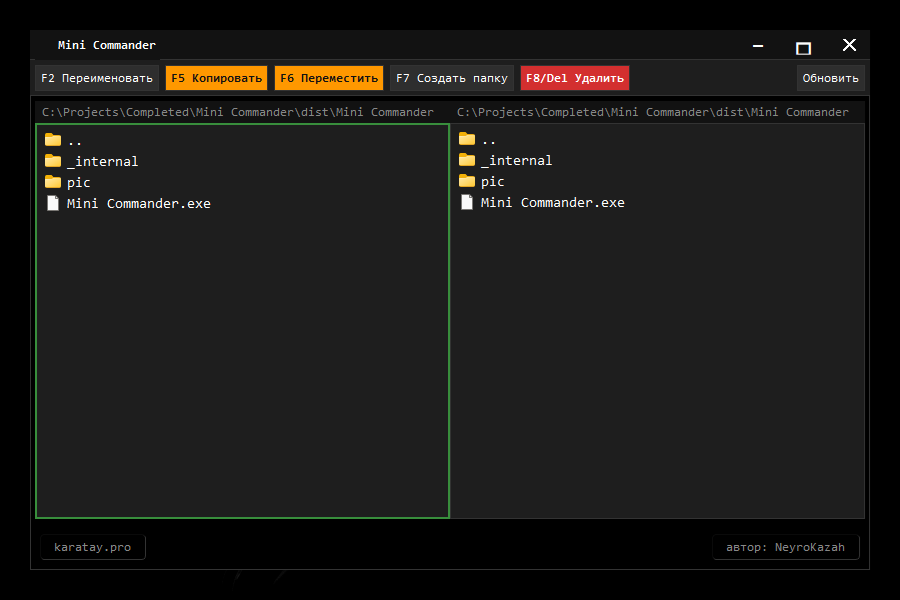Viewport: 900px width, 600px height.
Task: Click the parent folder icon in left panel
Action: [53, 140]
